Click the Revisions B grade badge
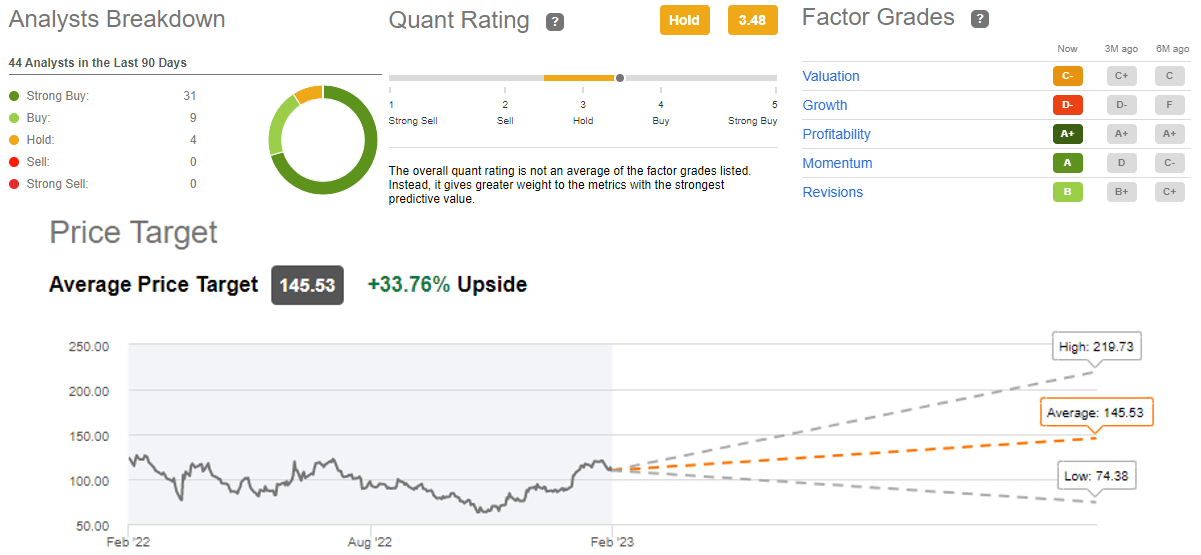The image size is (1201, 555). pos(1068,192)
